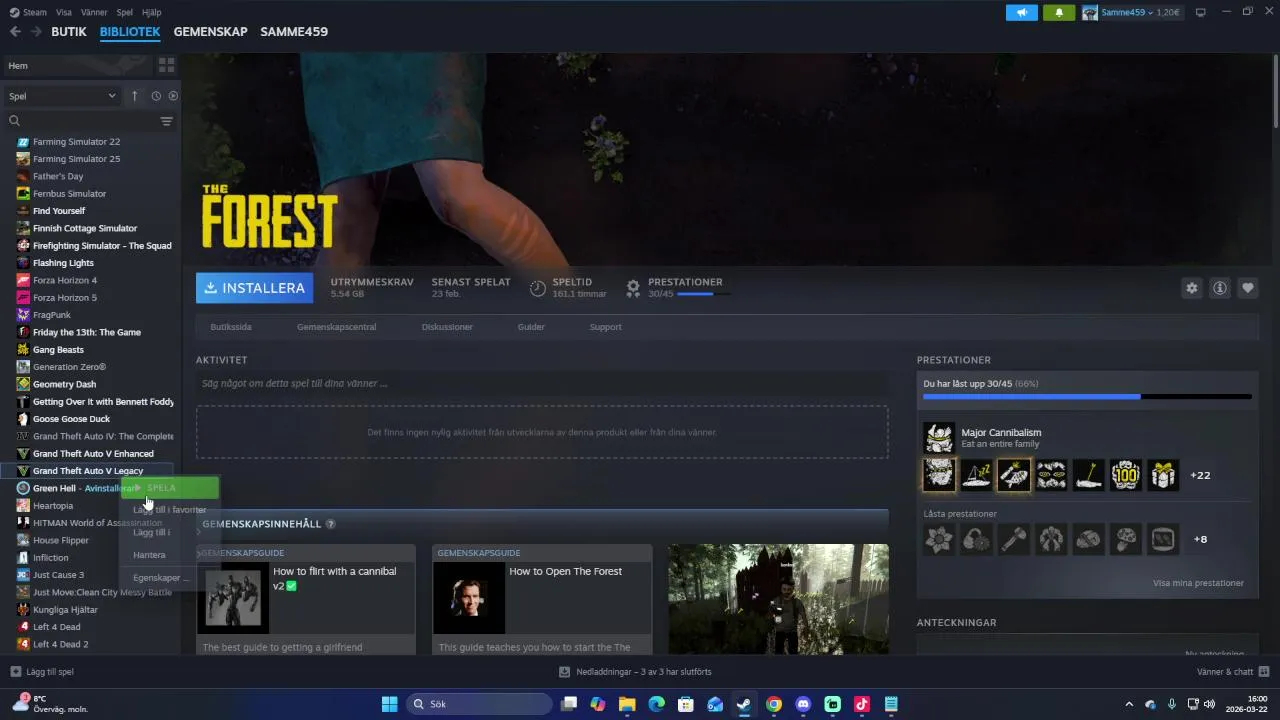This screenshot has width=1280, height=720.
Task: Click the library search field
Action: point(80,121)
